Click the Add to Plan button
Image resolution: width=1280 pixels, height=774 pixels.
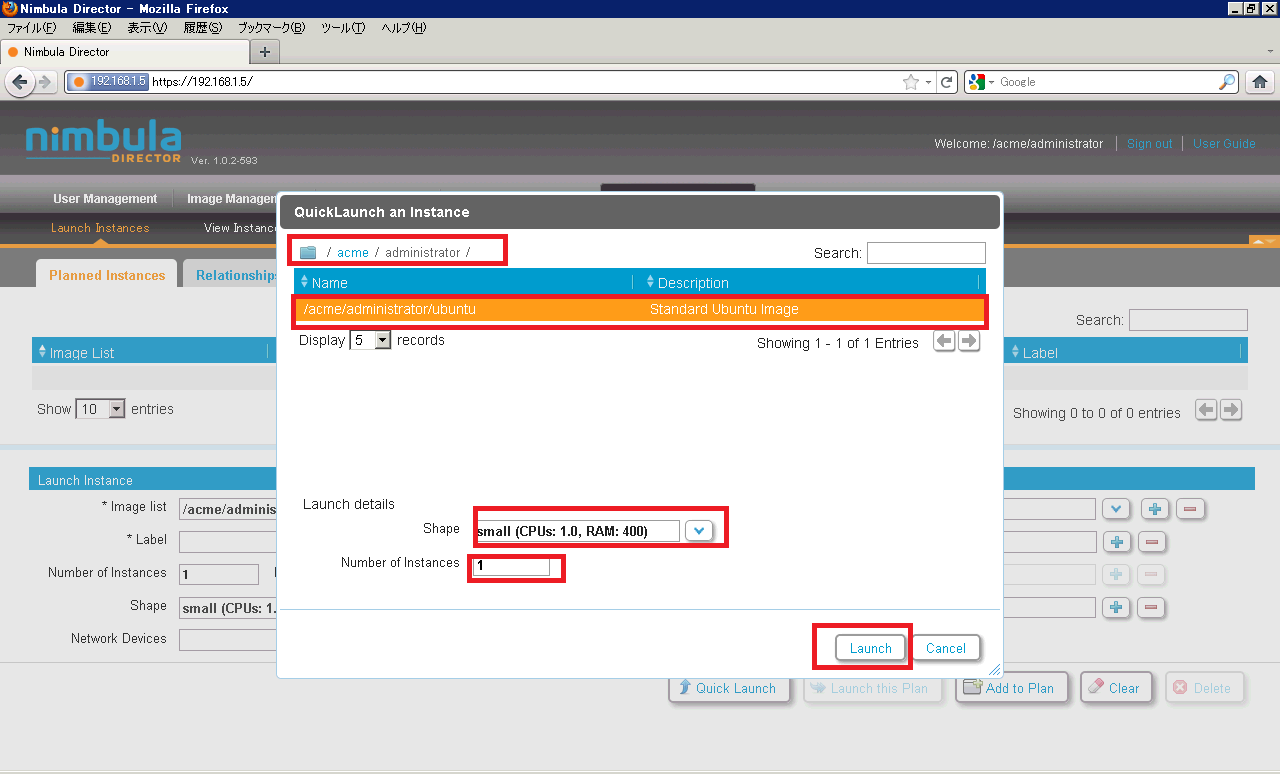tap(1011, 688)
